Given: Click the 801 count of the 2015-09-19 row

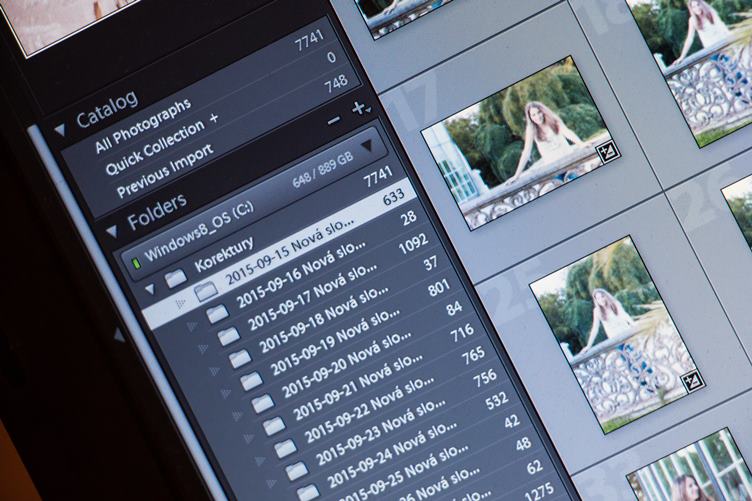Looking at the screenshot, I should (438, 287).
